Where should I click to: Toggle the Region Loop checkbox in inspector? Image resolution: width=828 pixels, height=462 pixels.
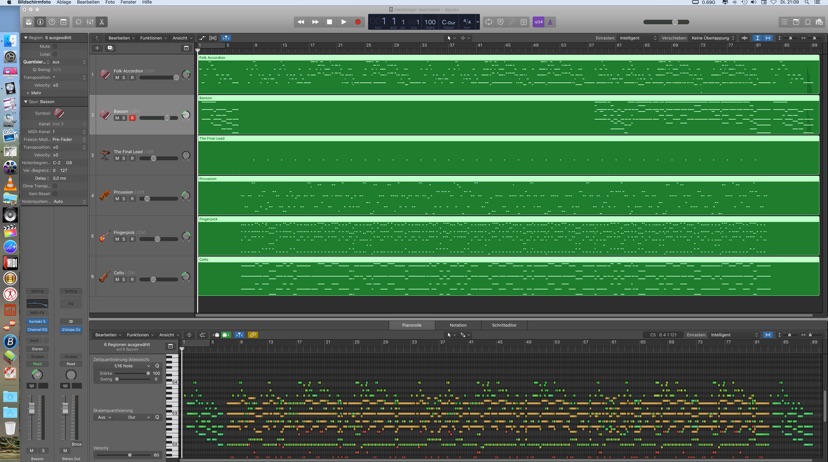pyautogui.click(x=55, y=54)
